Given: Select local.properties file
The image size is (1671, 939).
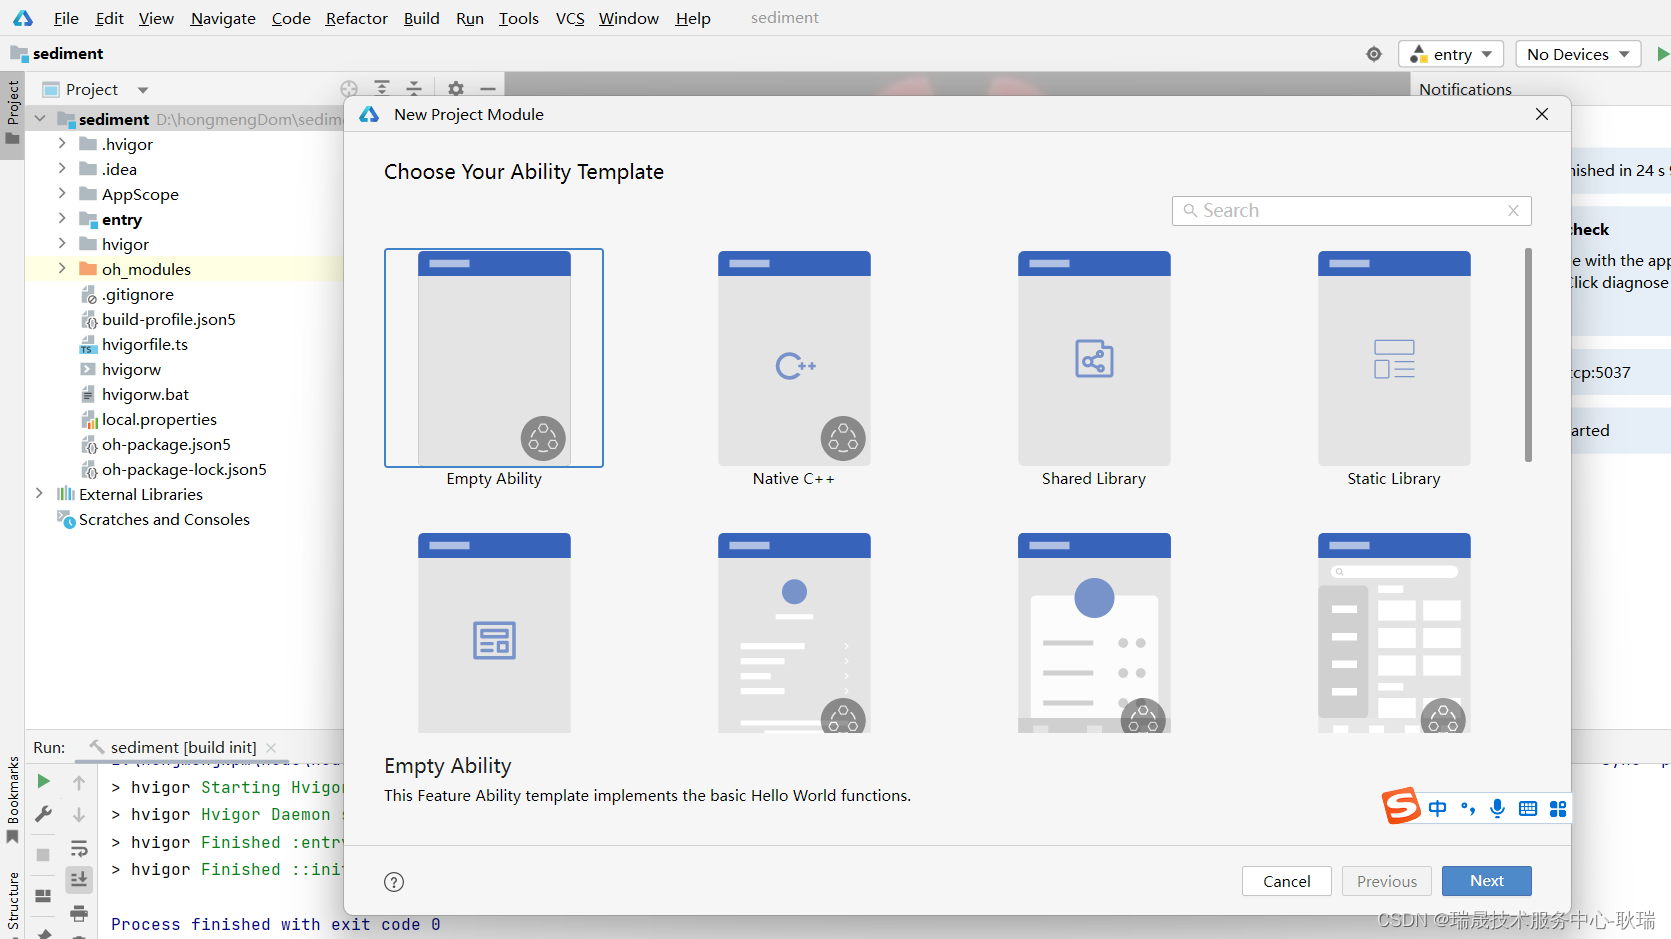Looking at the screenshot, I should tap(159, 419).
